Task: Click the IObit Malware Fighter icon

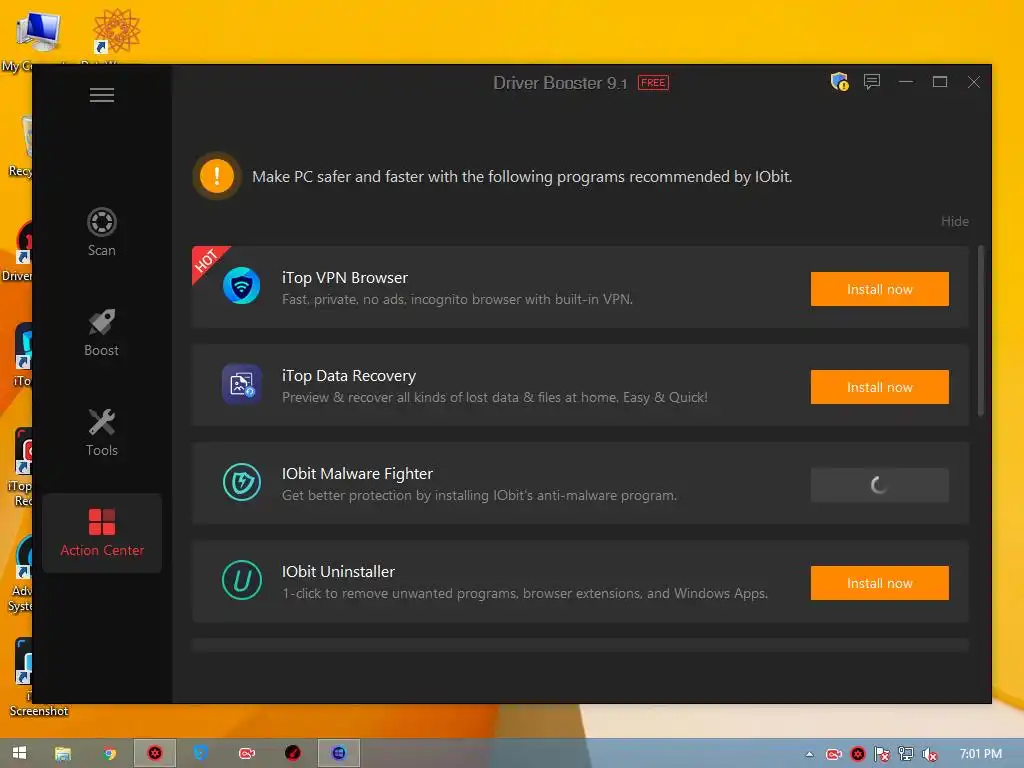Action: click(x=242, y=482)
